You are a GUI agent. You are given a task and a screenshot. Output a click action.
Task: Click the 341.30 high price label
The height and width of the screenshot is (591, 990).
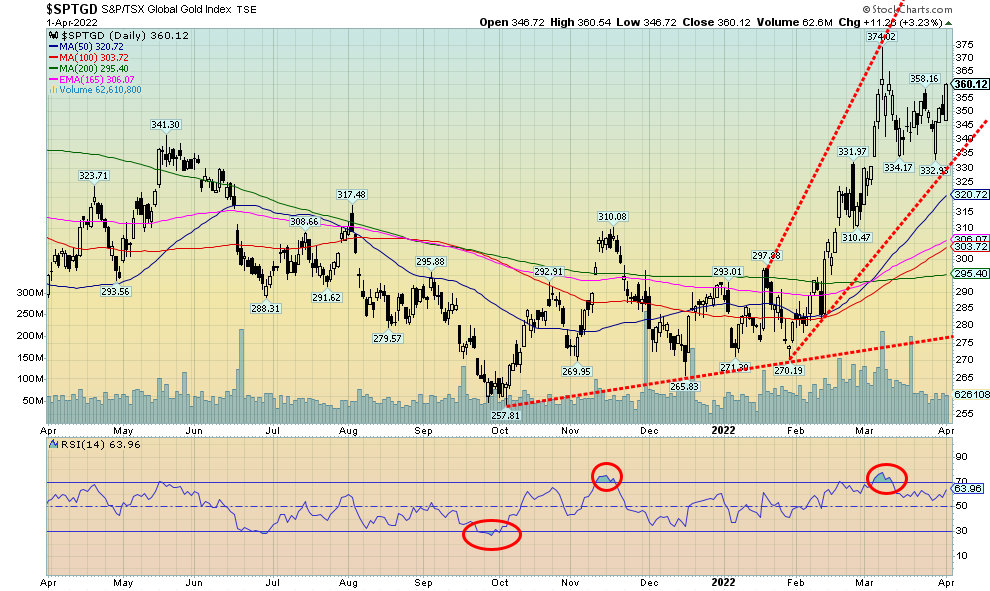point(165,125)
